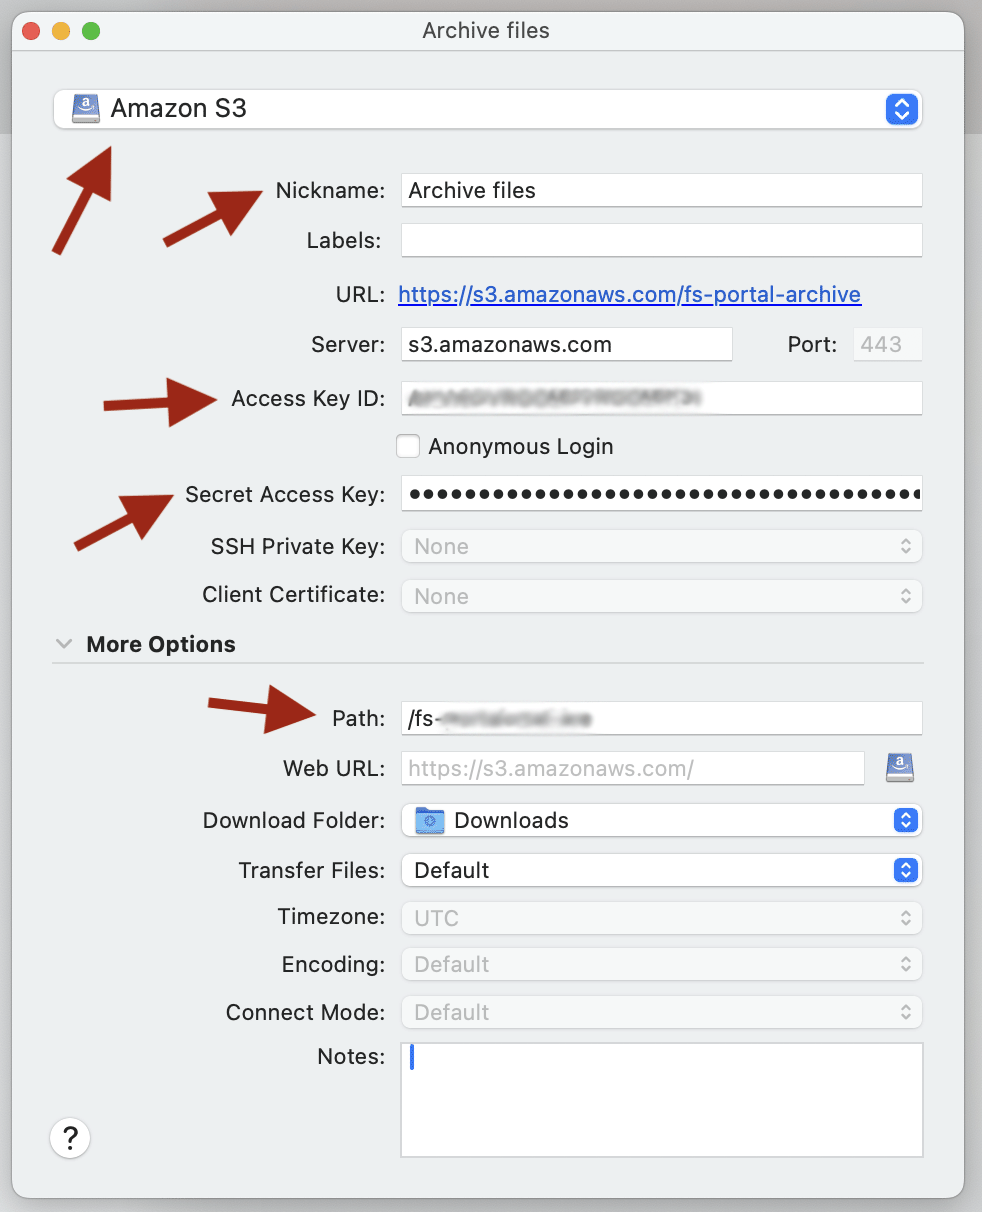
Task: Click the Server field with s3.amazonaws.com
Action: [x=566, y=345]
